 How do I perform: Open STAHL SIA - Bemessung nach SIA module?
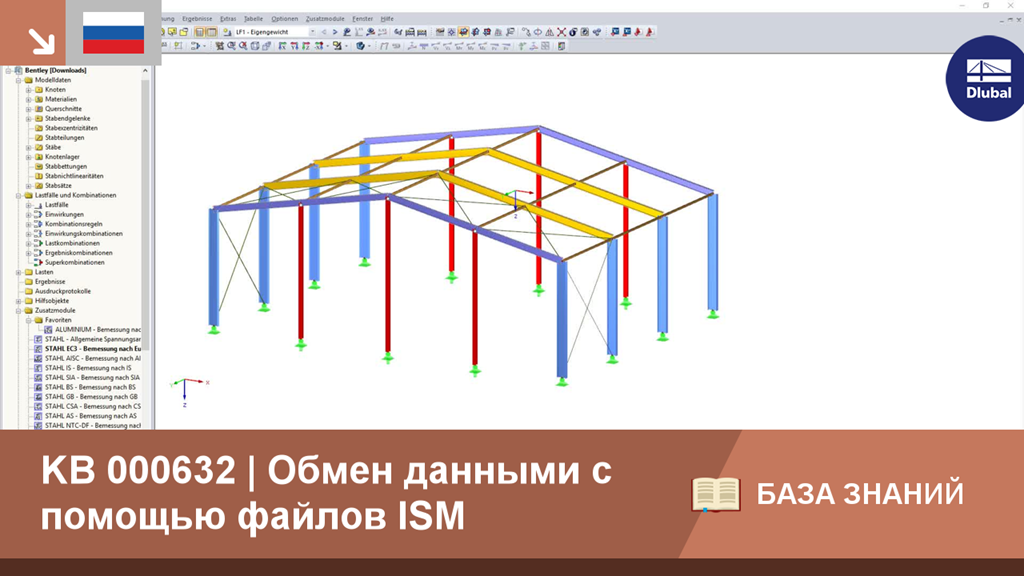[x=92, y=377]
